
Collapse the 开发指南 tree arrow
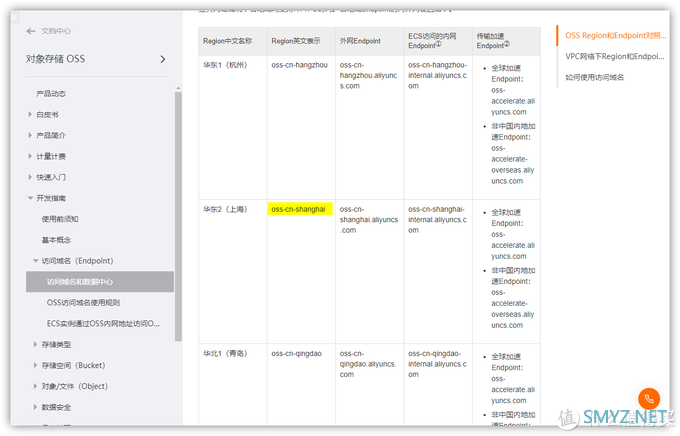[x=30, y=198]
